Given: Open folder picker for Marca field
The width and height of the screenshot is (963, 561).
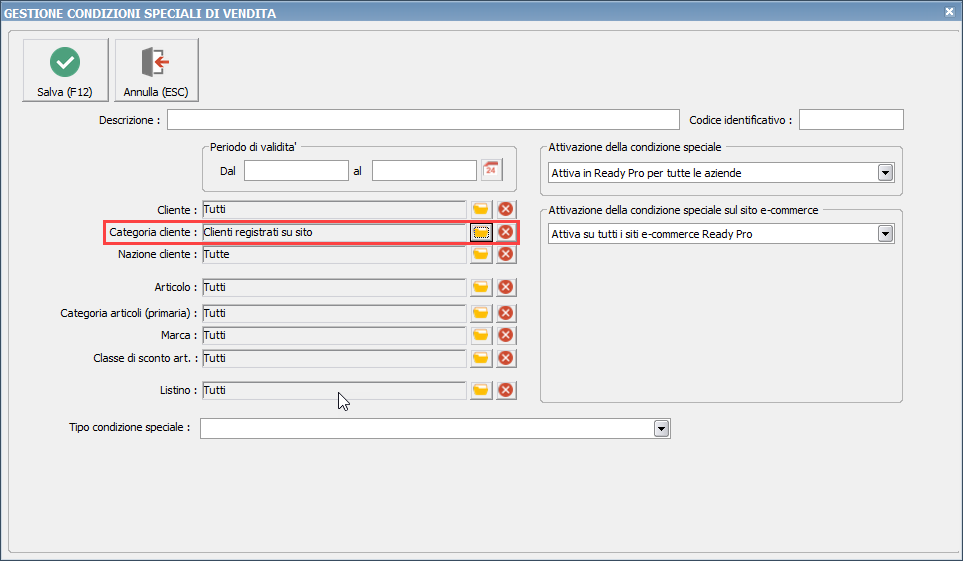Looking at the screenshot, I should click(x=481, y=335).
